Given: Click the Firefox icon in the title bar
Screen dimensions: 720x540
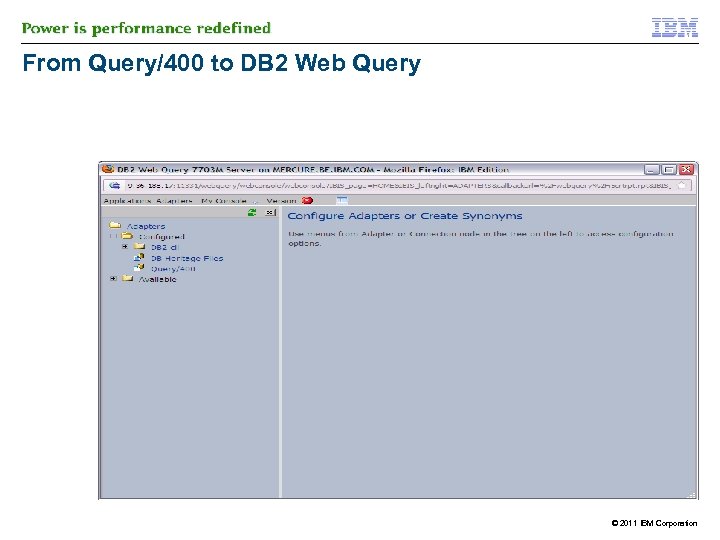Looking at the screenshot, I should [108, 169].
